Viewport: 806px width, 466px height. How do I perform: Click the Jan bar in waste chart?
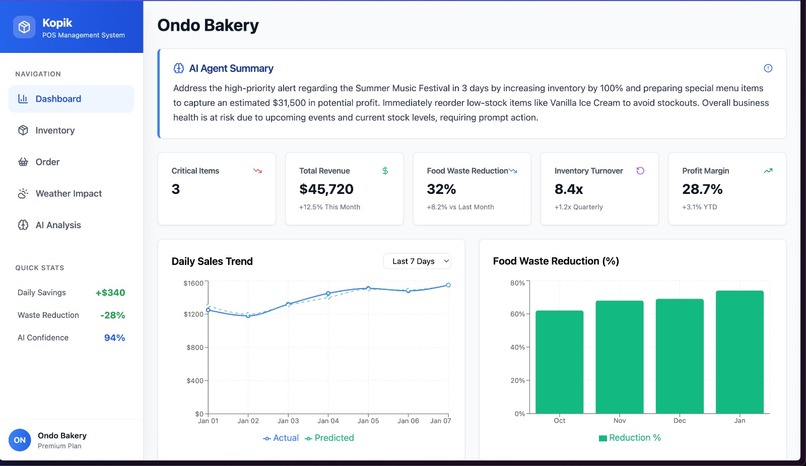coord(740,352)
